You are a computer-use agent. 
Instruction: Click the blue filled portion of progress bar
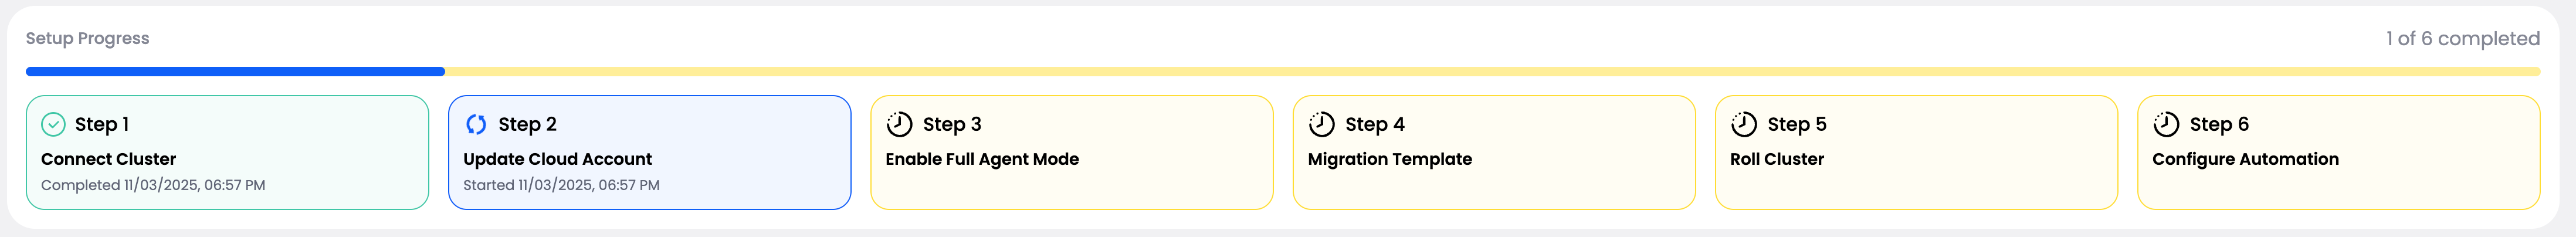point(235,72)
